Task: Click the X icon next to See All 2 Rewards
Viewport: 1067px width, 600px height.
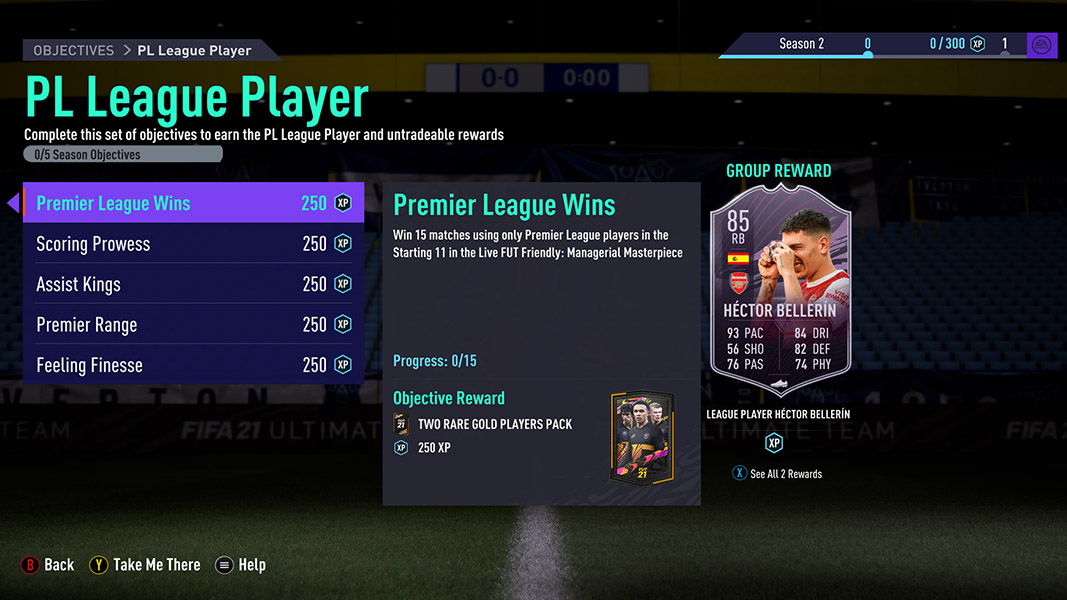Action: 739,473
